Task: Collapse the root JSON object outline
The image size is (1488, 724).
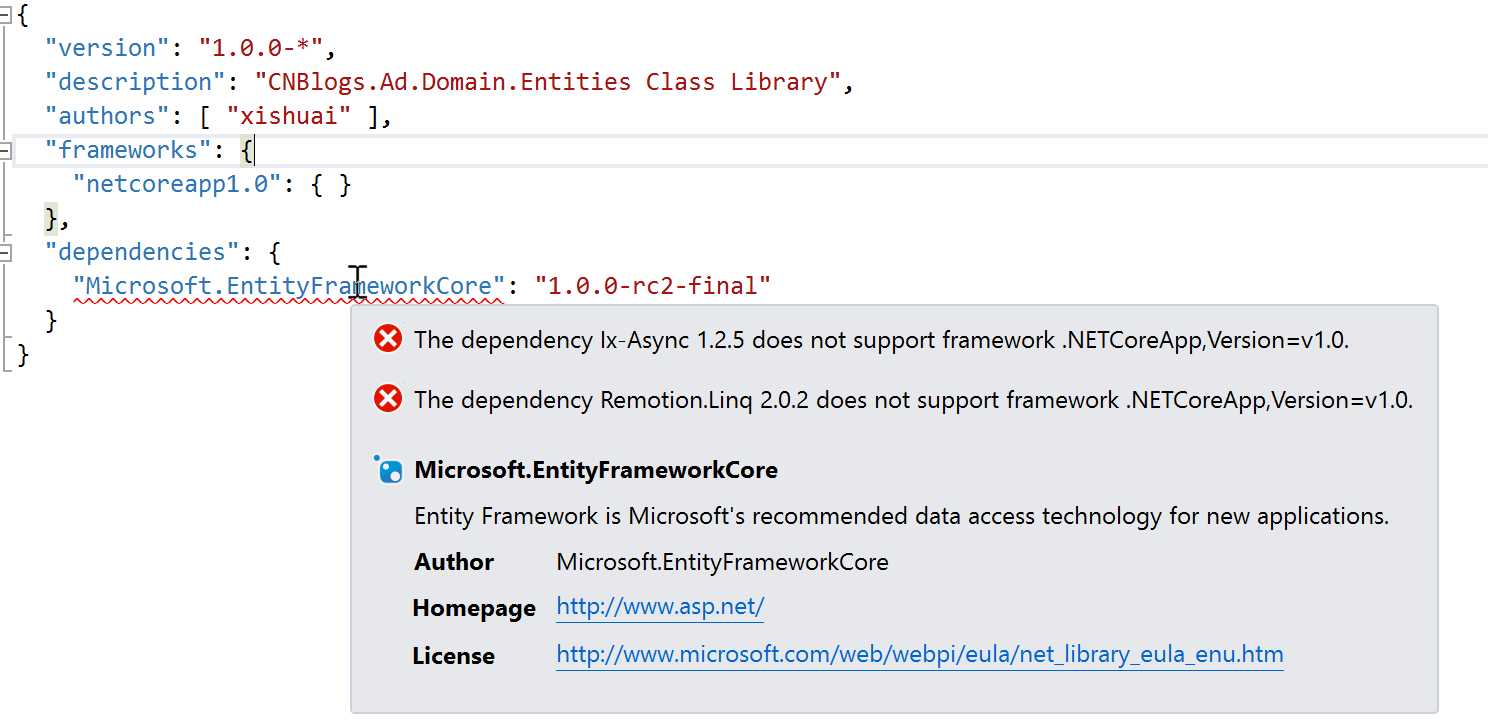Action: click(x=5, y=14)
